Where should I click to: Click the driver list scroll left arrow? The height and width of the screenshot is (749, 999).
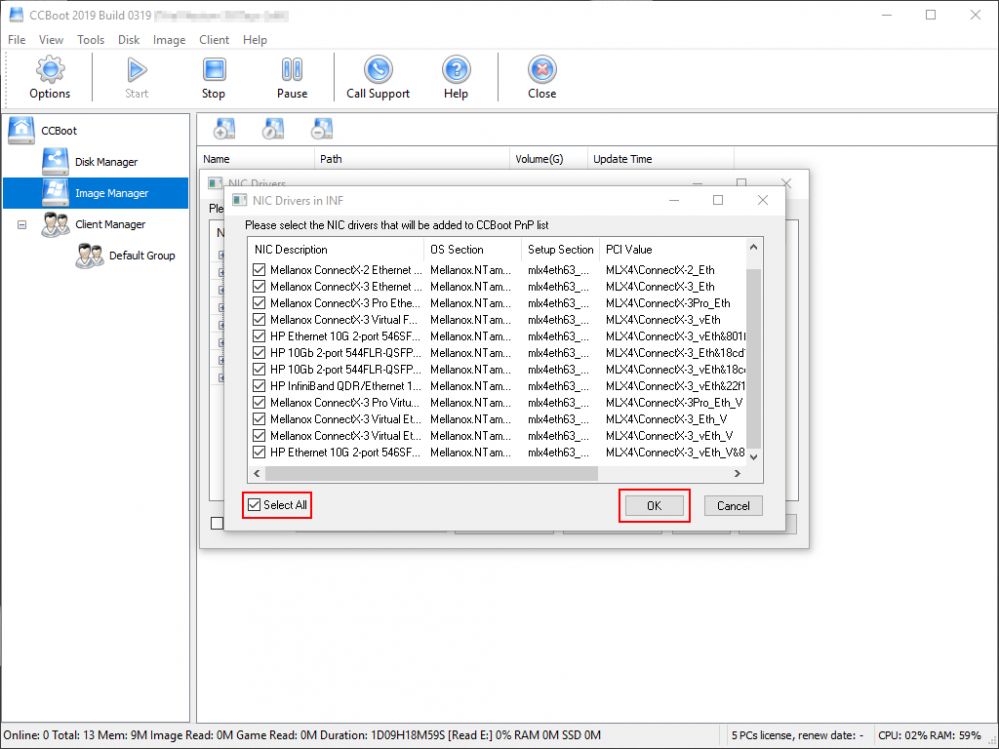pos(257,473)
